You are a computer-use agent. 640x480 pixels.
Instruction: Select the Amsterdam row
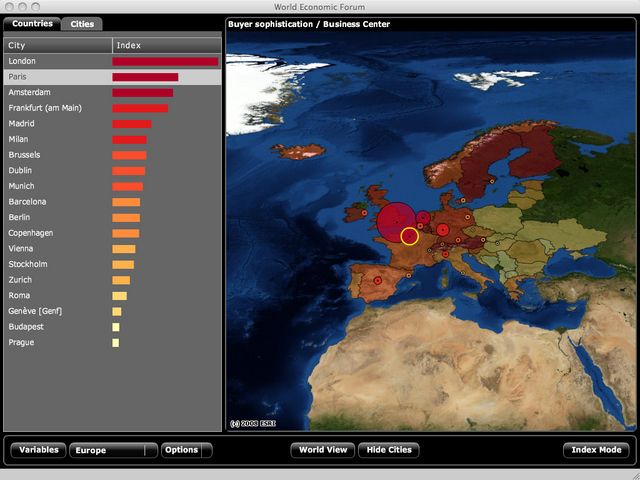pyautogui.click(x=113, y=93)
